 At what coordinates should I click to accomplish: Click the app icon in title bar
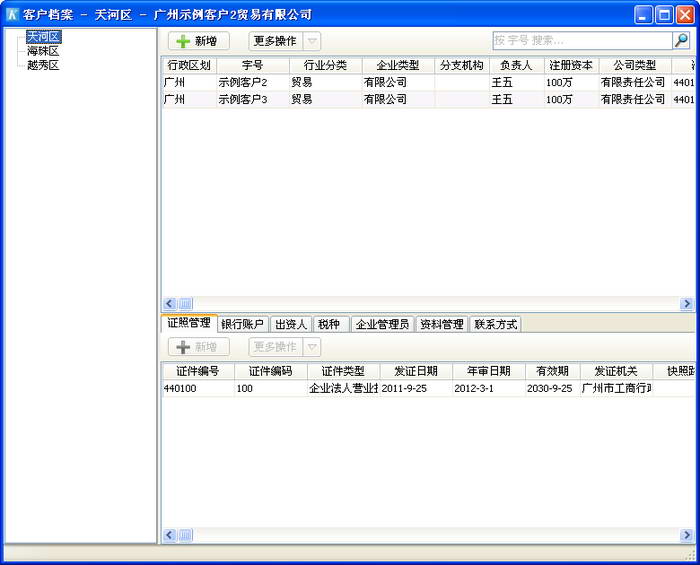[12, 14]
